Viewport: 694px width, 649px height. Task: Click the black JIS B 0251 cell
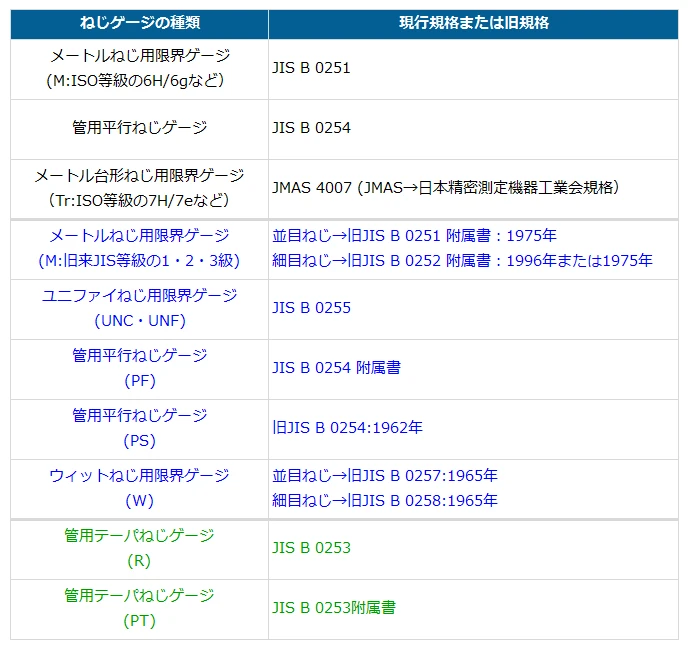(x=311, y=69)
